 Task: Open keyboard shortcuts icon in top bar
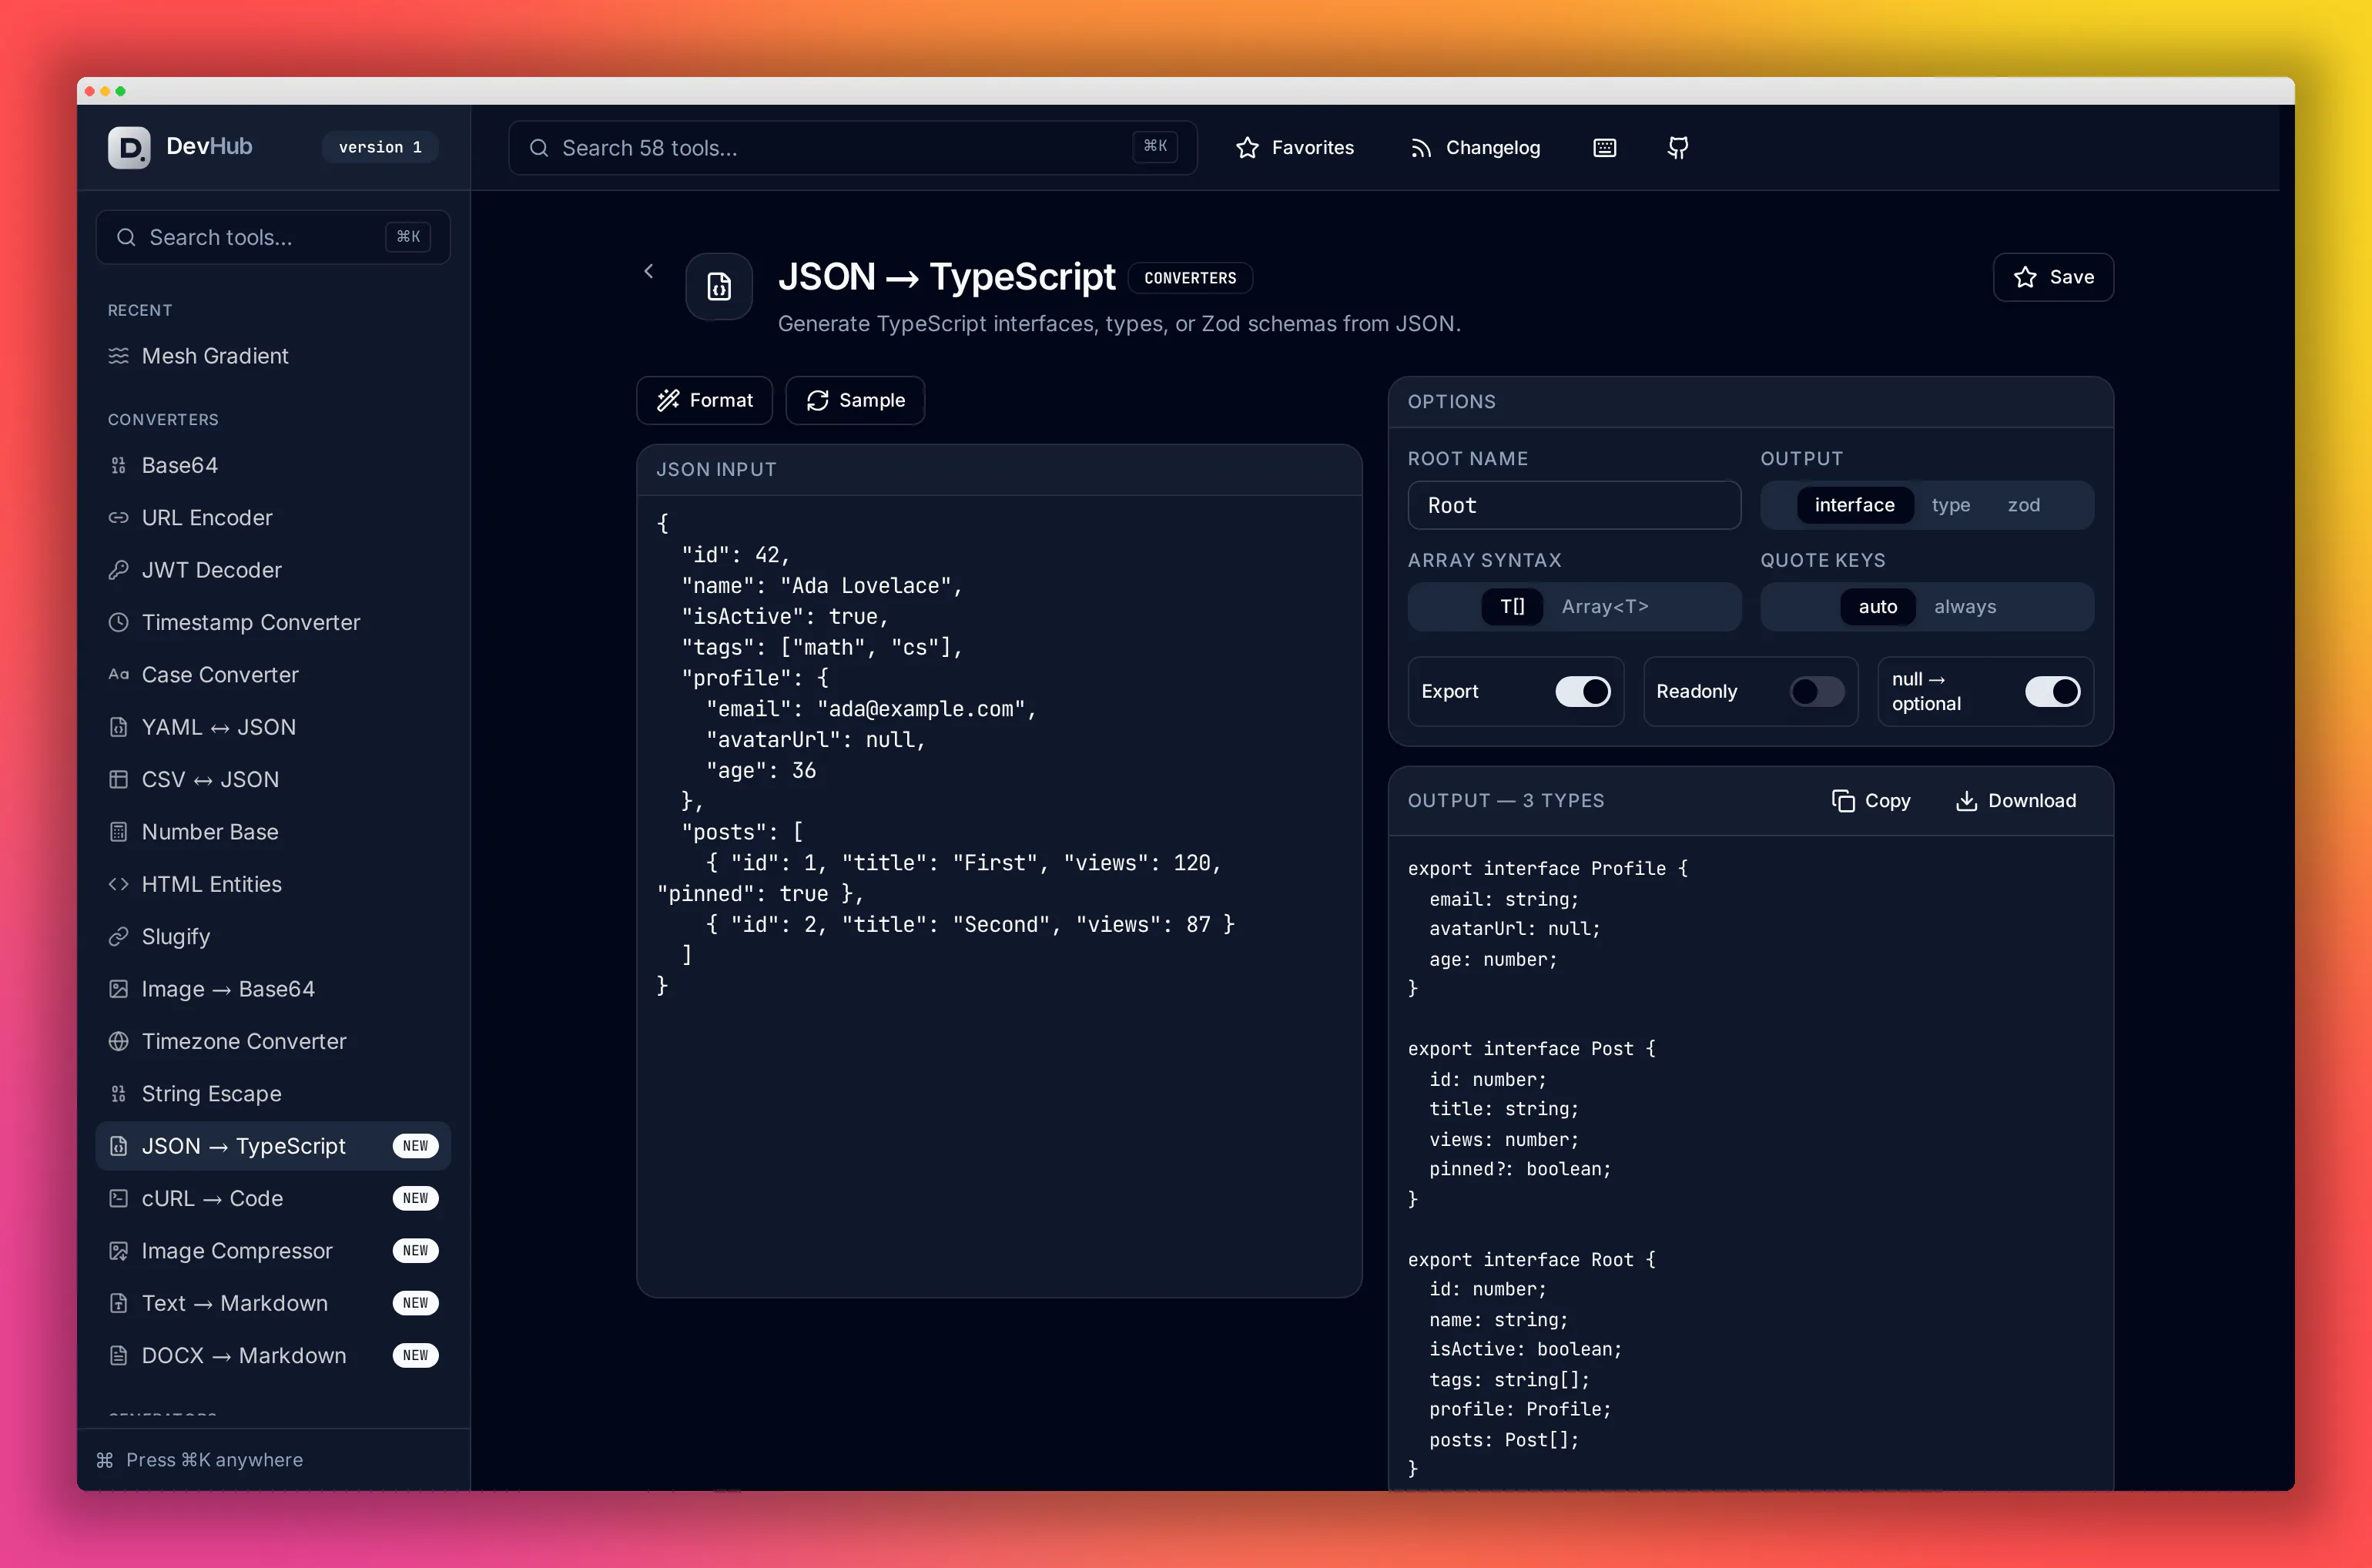click(x=1604, y=148)
